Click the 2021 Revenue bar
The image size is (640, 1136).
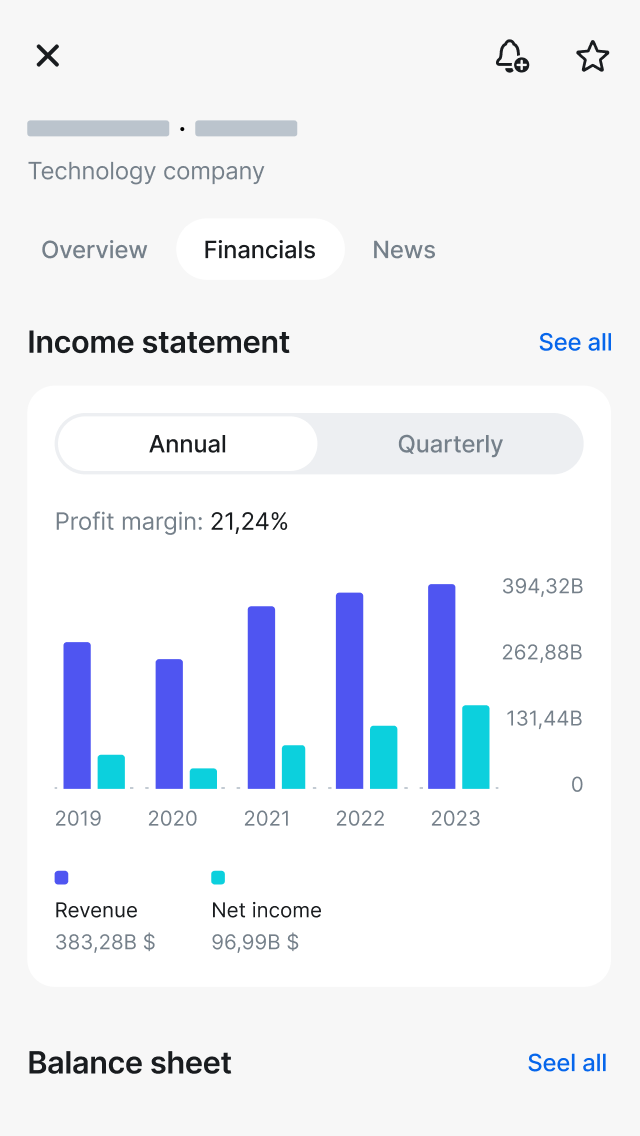pos(261,698)
